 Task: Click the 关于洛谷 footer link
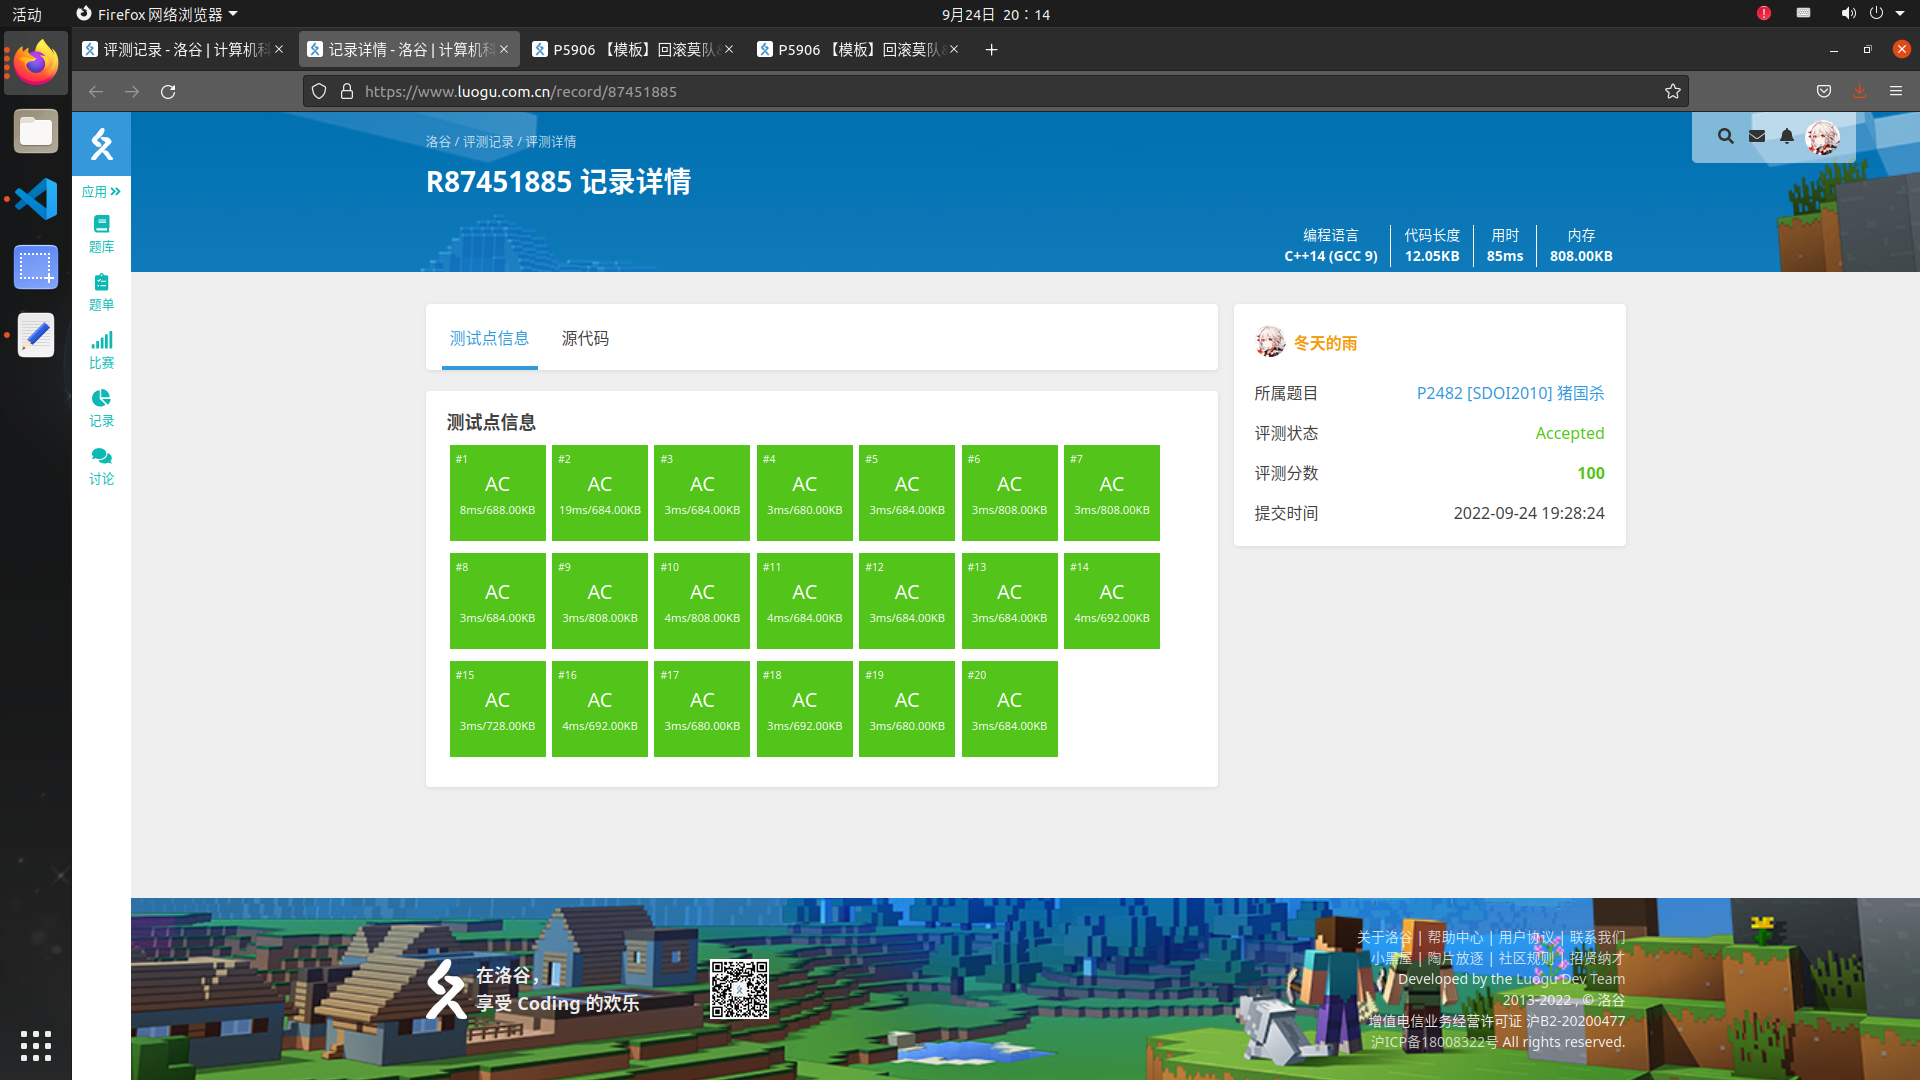click(x=1384, y=937)
